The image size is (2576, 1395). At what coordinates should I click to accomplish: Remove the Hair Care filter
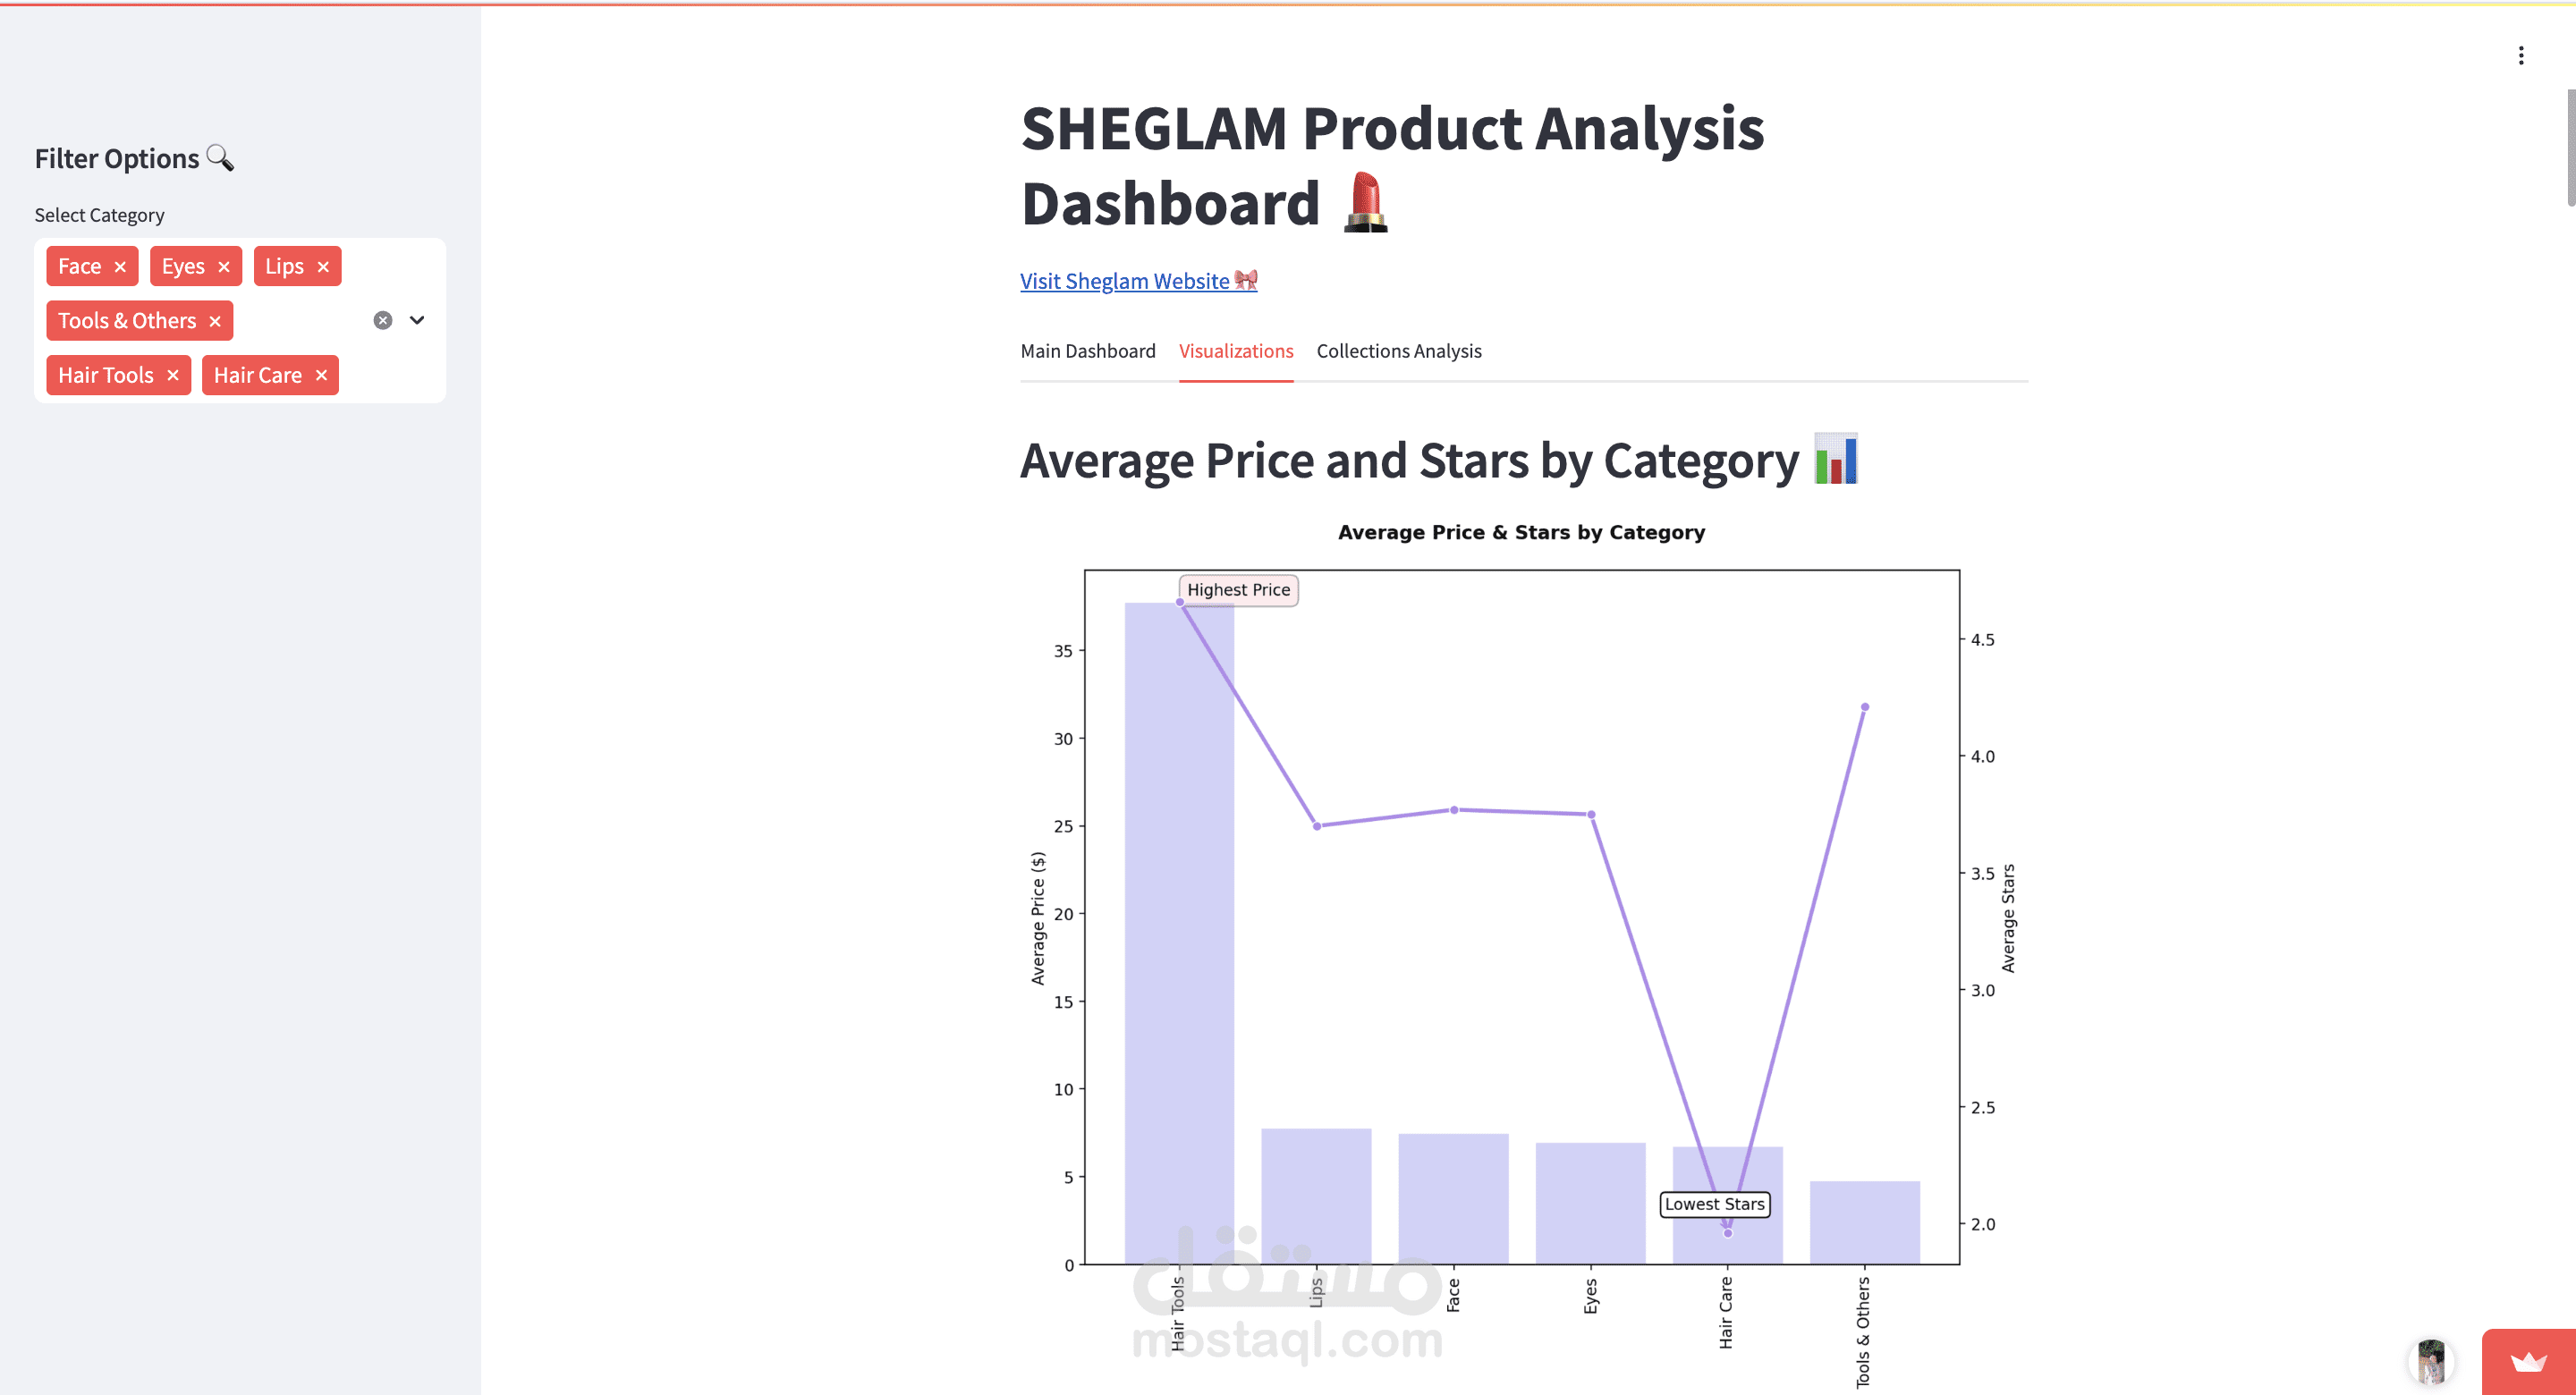tap(320, 374)
